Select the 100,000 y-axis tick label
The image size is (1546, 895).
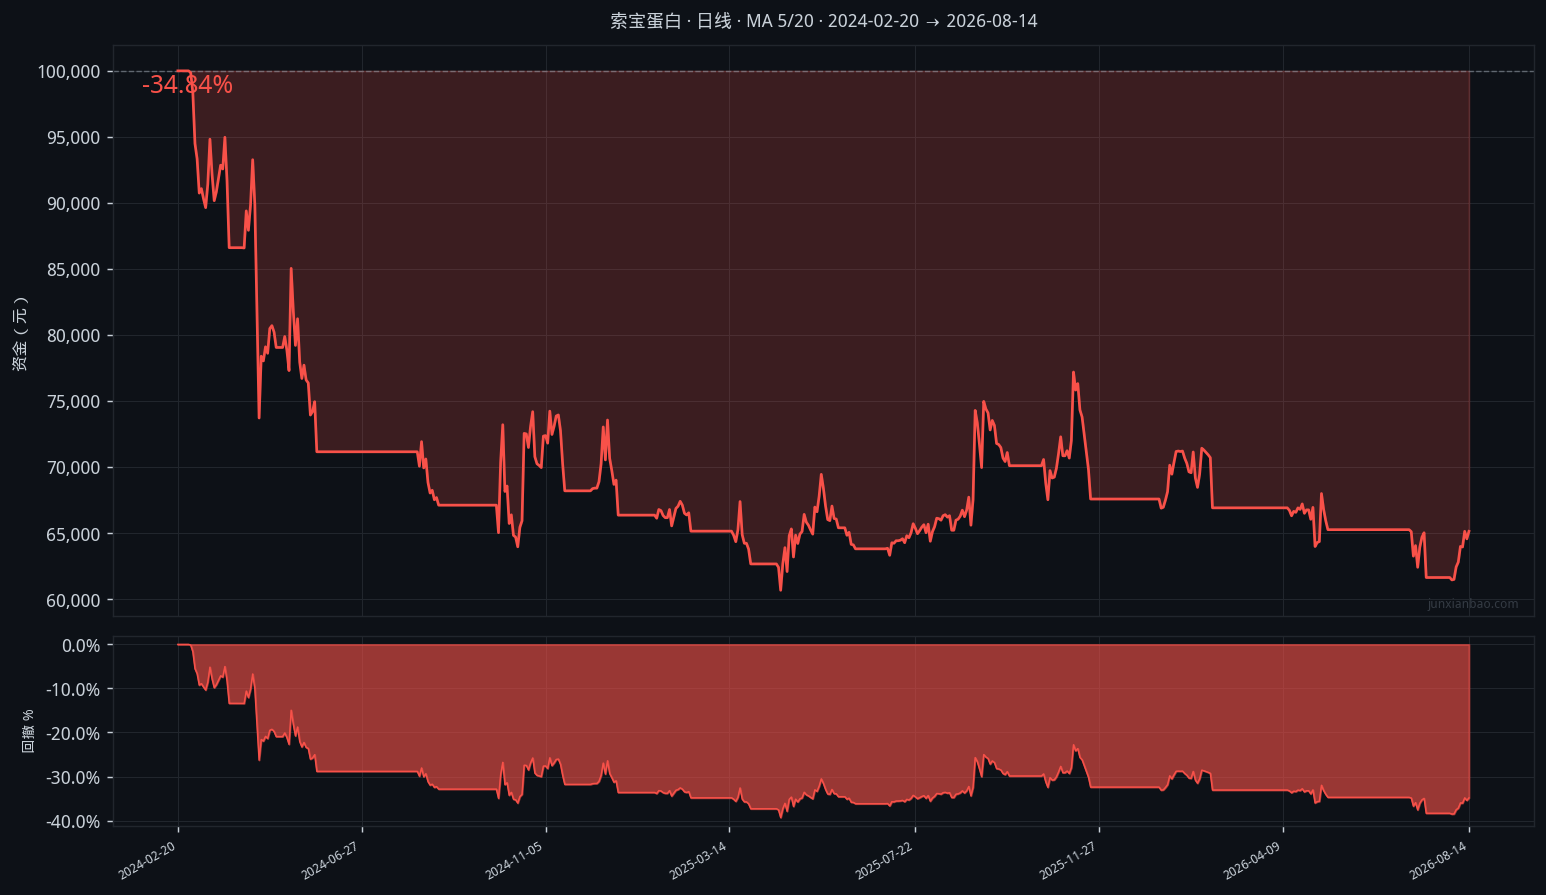point(69,72)
